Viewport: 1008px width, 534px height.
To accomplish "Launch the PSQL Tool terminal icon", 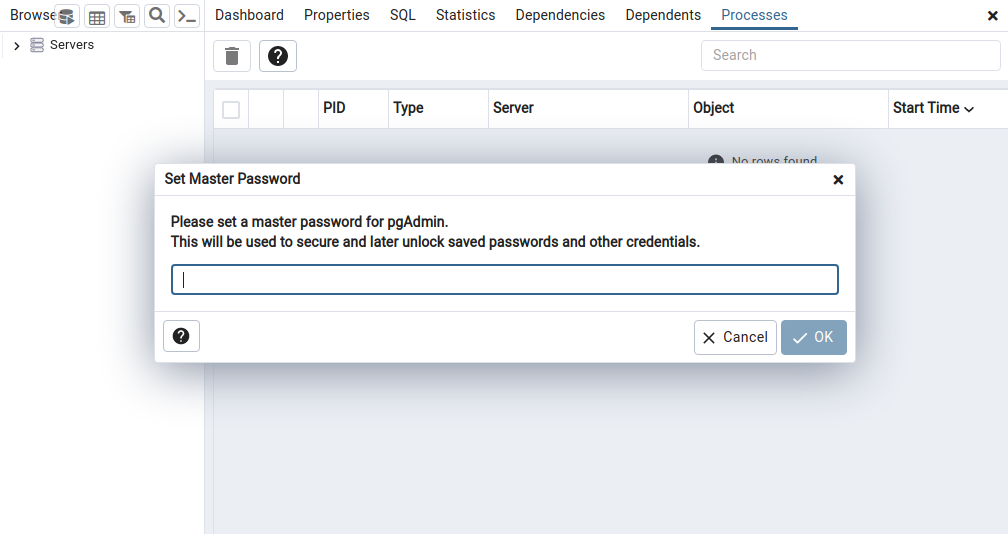I will 187,16.
